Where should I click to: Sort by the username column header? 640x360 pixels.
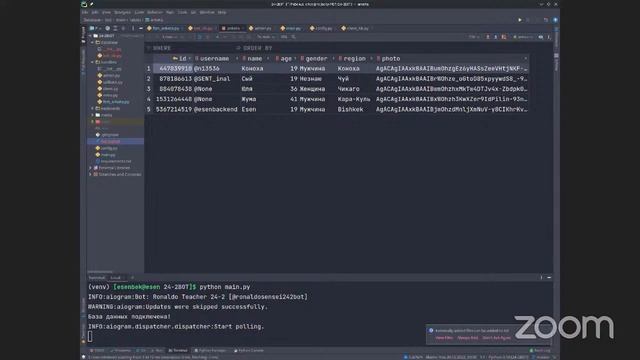tap(215, 58)
